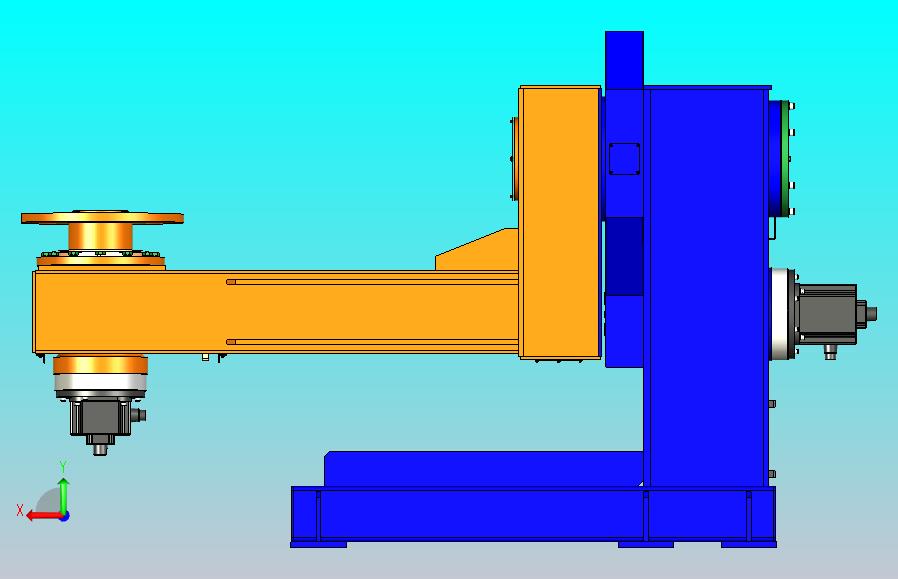Click the green Y axis arrow of triad
The width and height of the screenshot is (898, 579).
point(64,495)
